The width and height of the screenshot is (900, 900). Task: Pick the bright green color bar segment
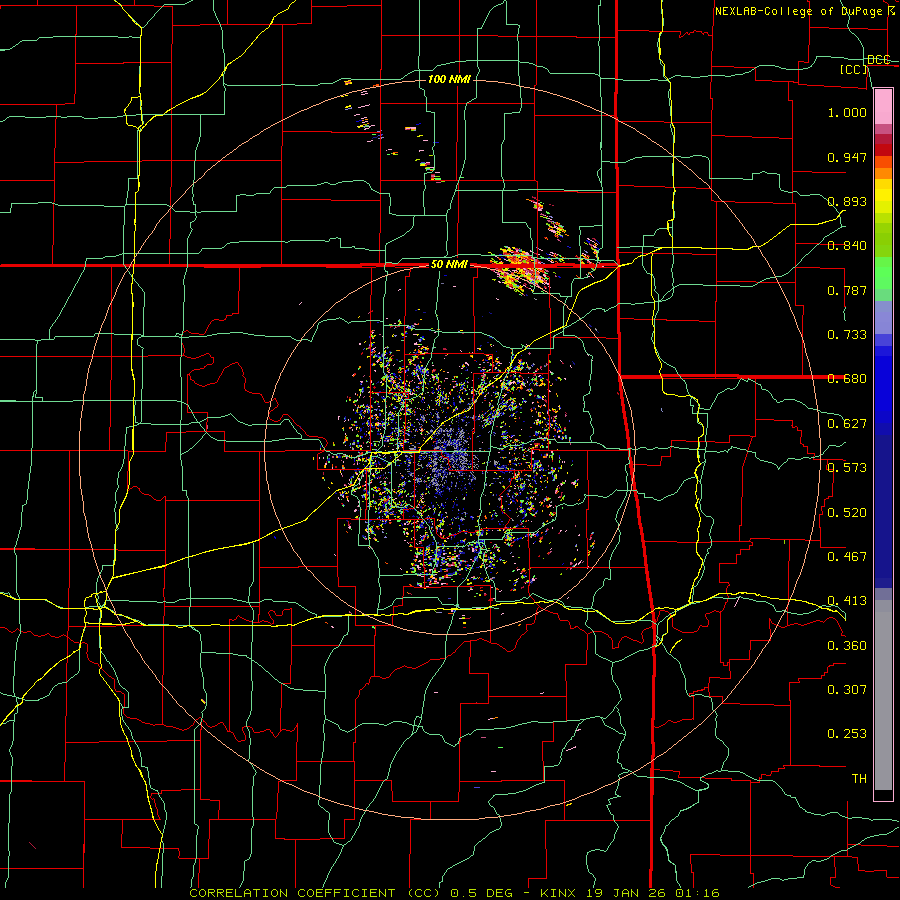point(883,273)
